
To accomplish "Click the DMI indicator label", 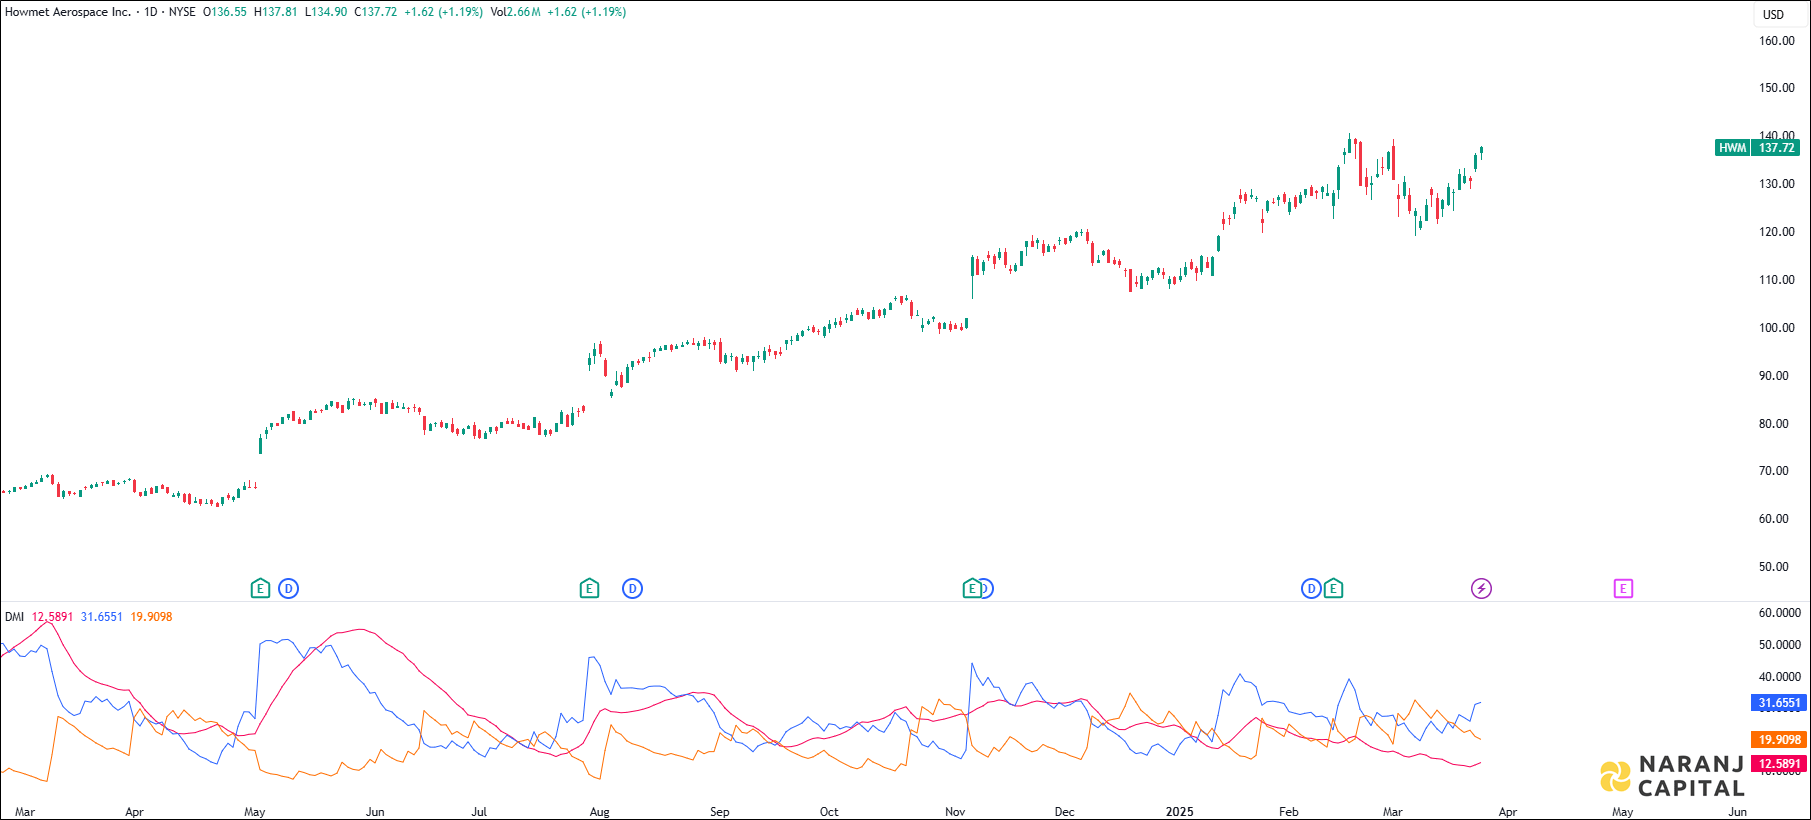I will 14,617.
